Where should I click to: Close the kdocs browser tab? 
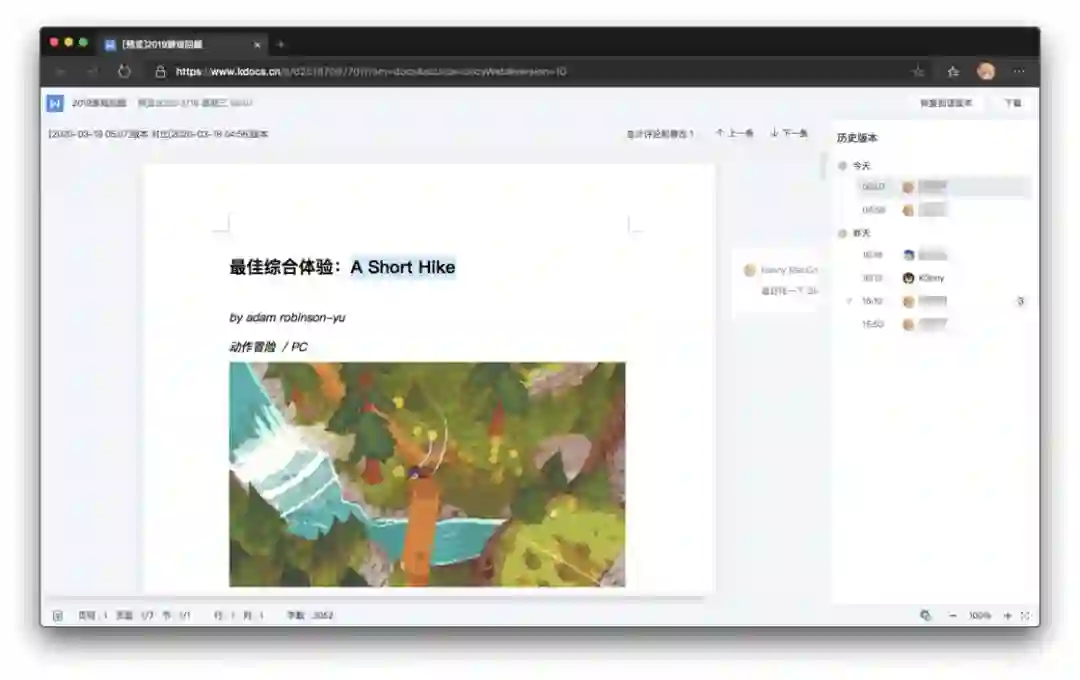258,44
